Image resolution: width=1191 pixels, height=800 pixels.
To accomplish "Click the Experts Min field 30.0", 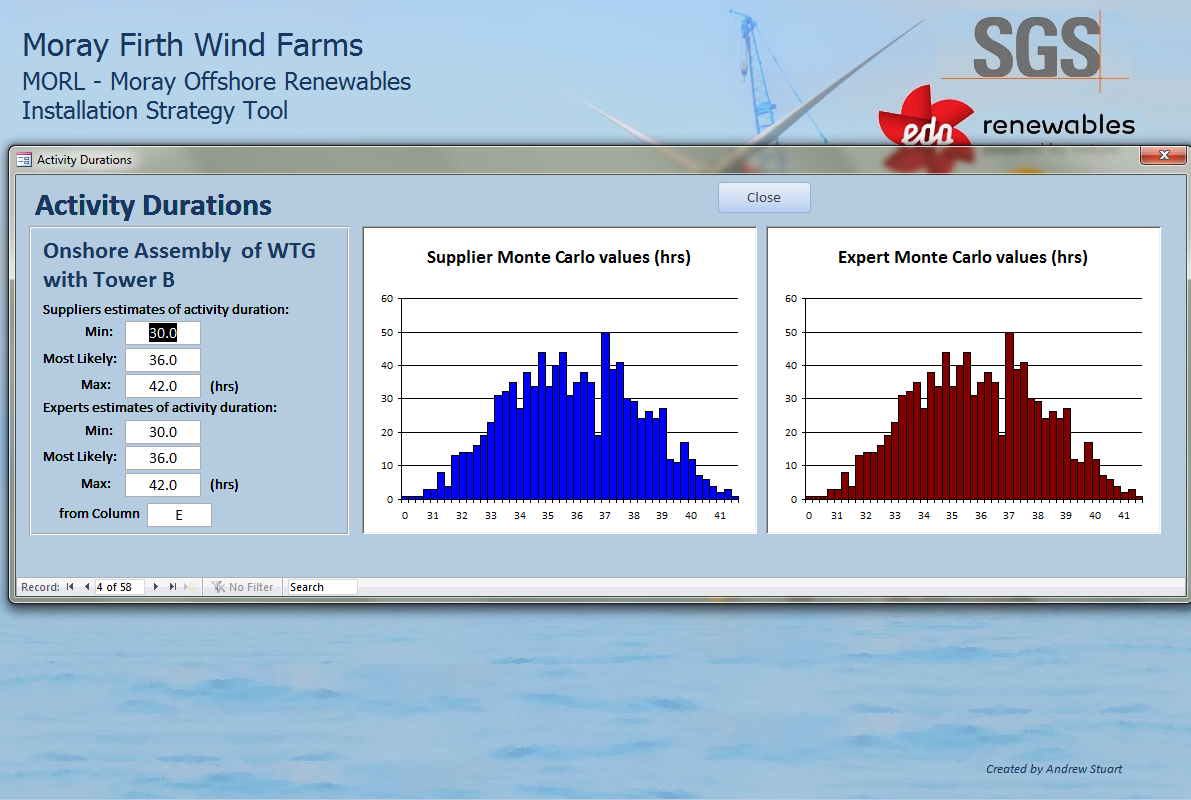I will tap(163, 432).
